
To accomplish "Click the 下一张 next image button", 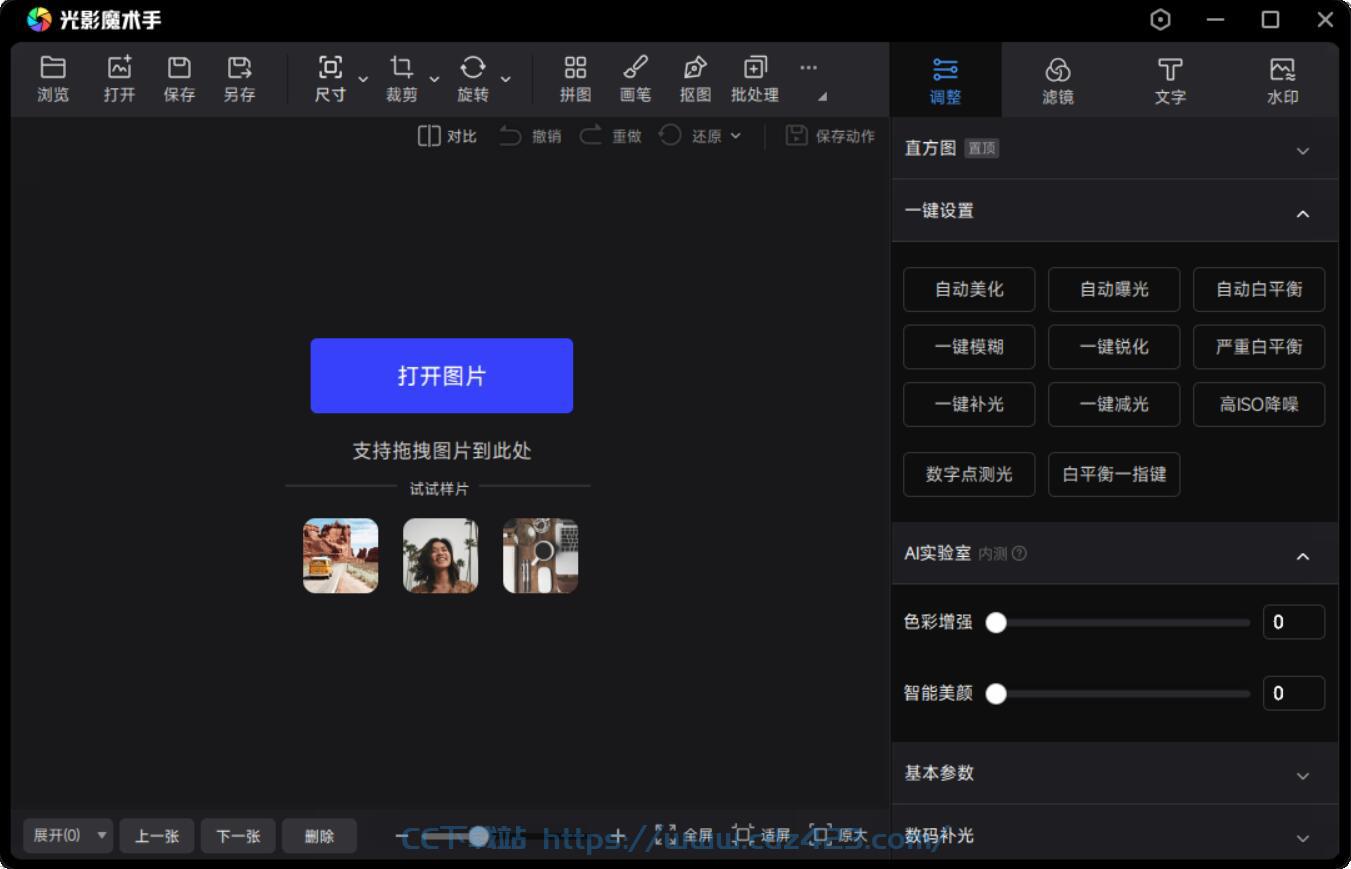I will pyautogui.click(x=238, y=836).
